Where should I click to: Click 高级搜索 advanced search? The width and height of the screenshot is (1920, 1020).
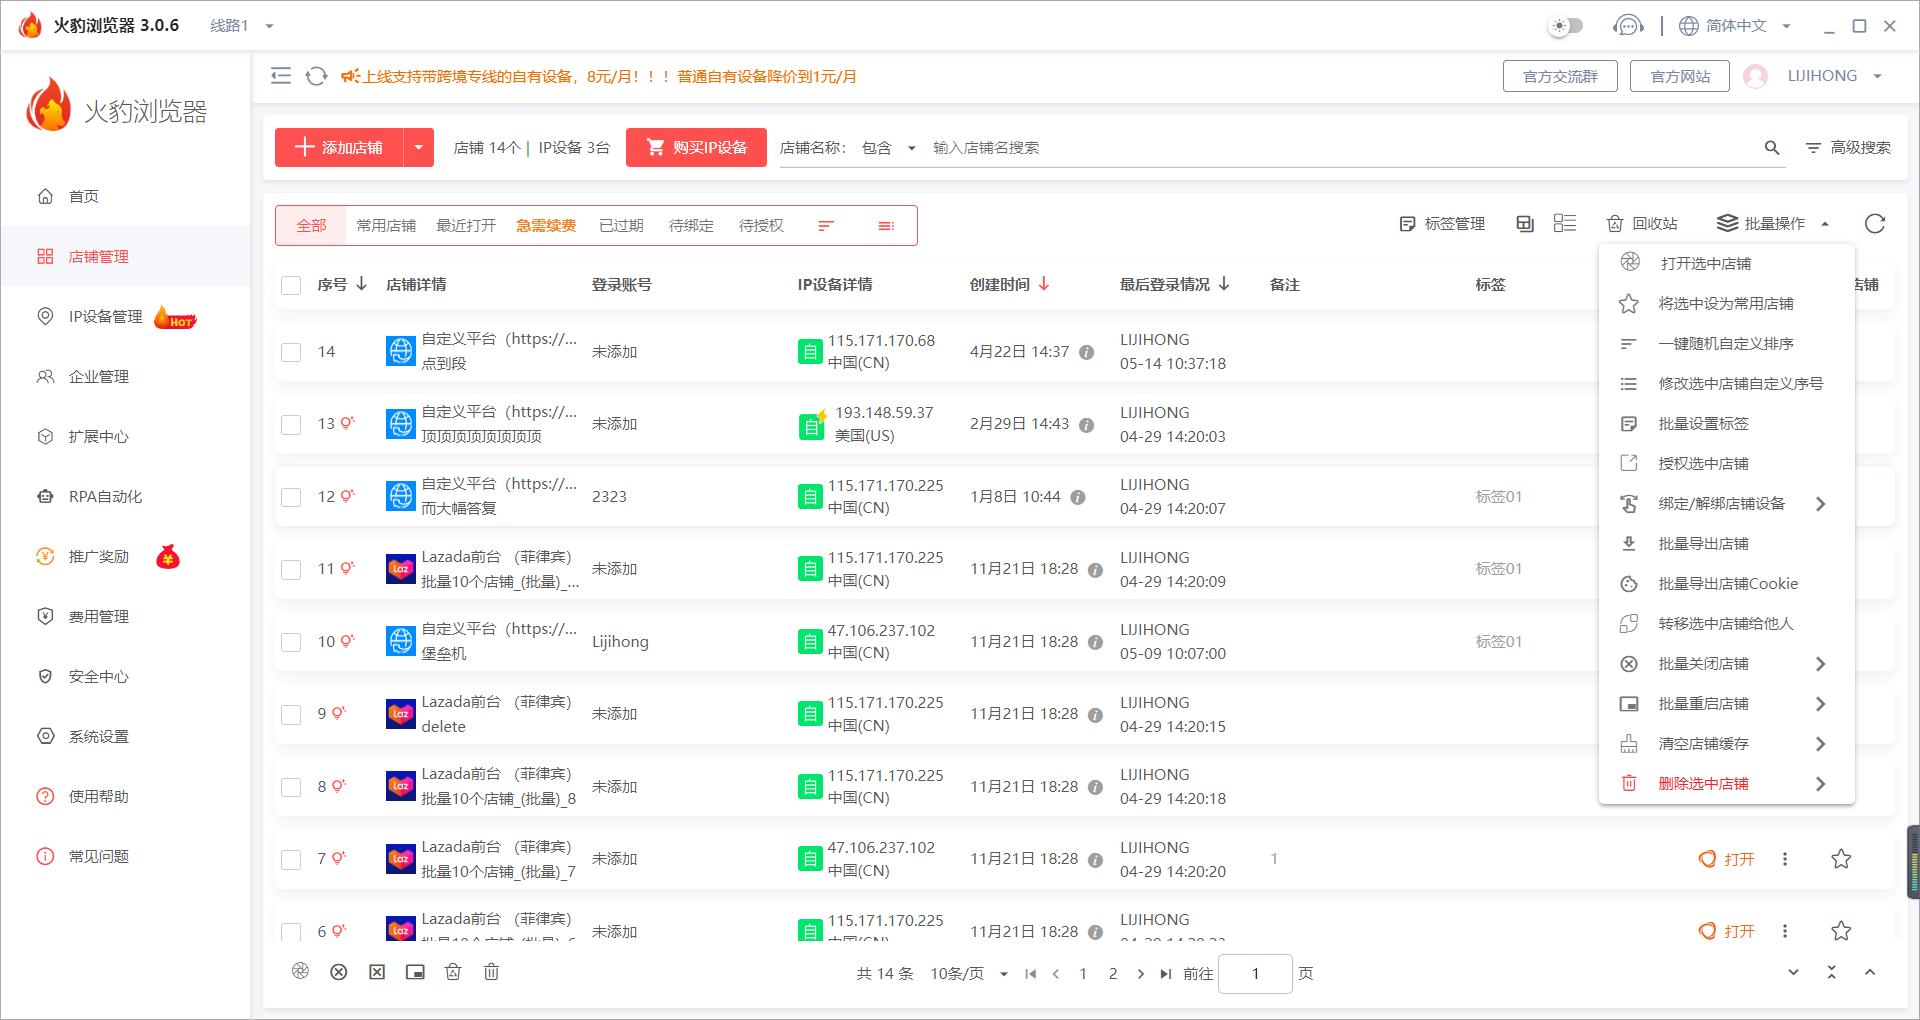pyautogui.click(x=1848, y=148)
